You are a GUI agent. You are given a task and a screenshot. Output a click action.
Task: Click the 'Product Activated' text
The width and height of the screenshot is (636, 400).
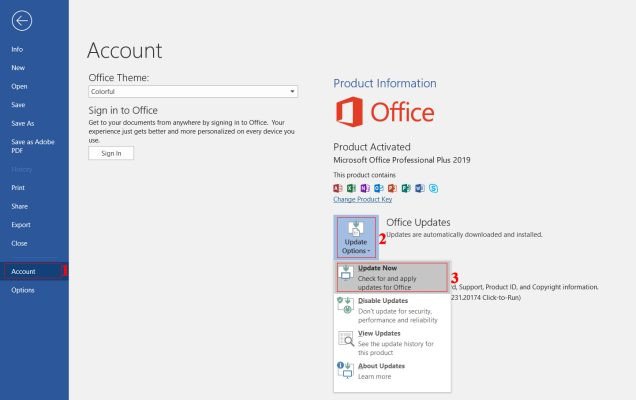(x=372, y=147)
